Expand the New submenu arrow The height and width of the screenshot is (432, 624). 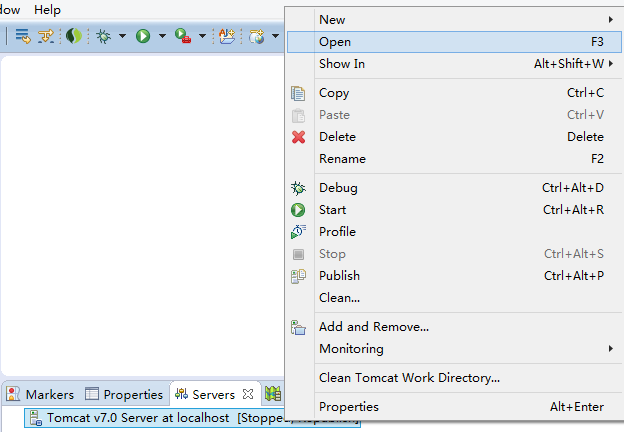[611, 19]
